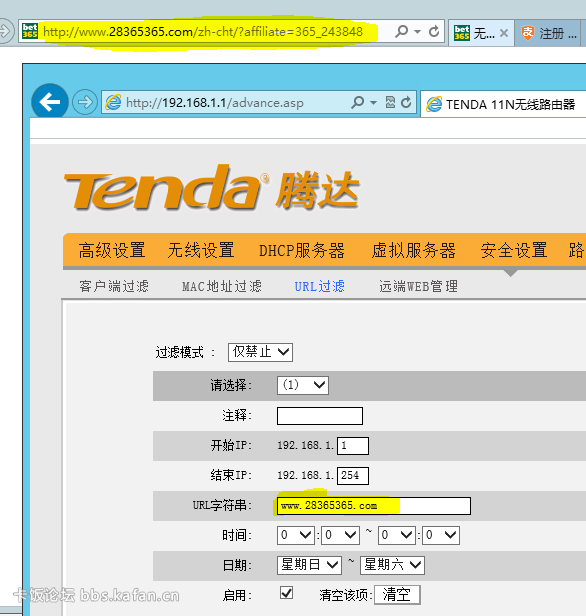Click the URL字符串 input field
The height and width of the screenshot is (616, 586).
click(x=374, y=506)
